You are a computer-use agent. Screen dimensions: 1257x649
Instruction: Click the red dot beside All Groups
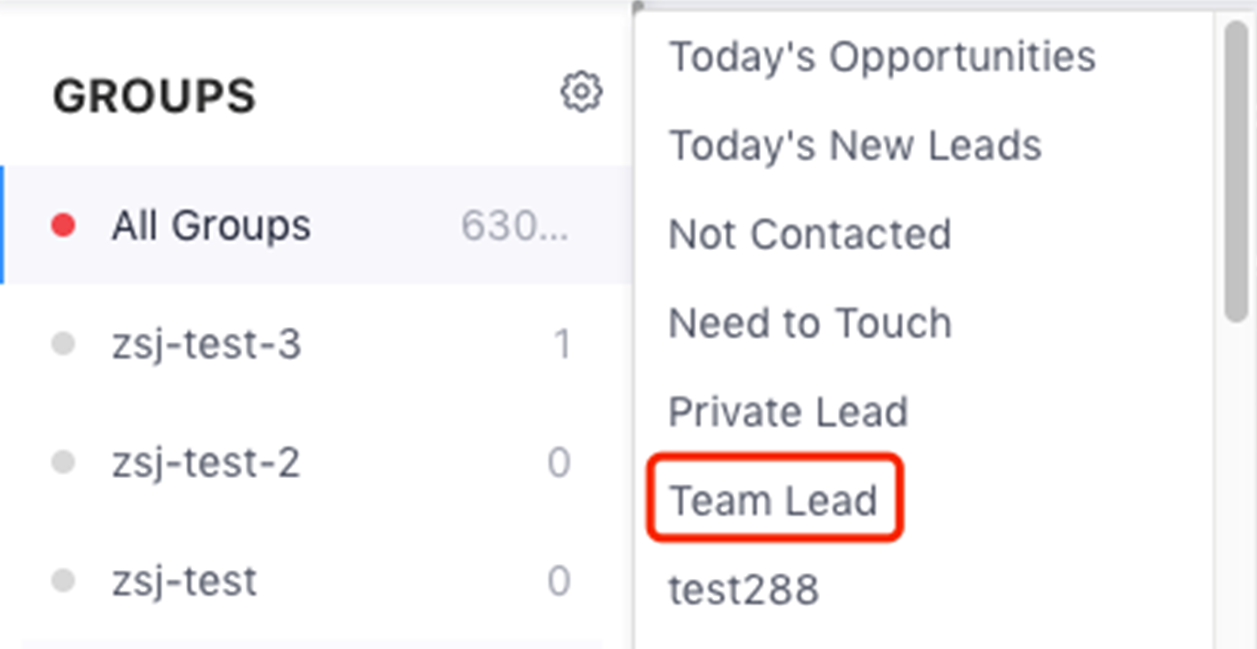pos(63,226)
